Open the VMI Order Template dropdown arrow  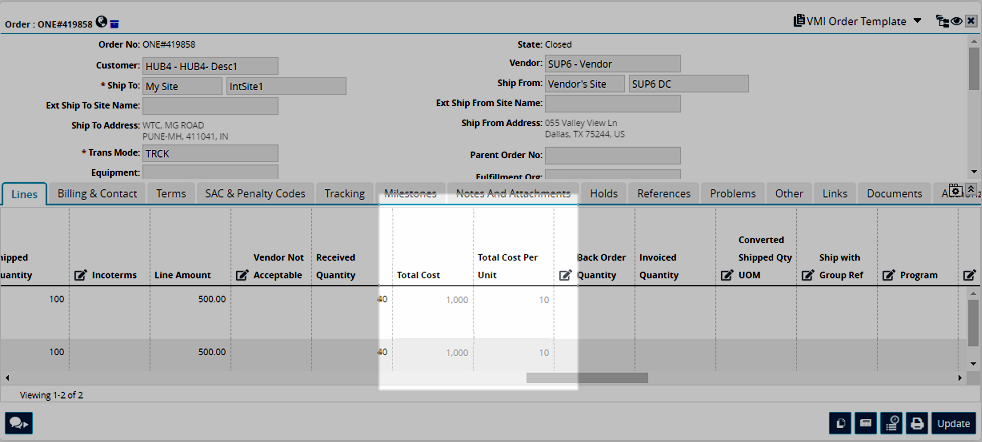pos(917,21)
